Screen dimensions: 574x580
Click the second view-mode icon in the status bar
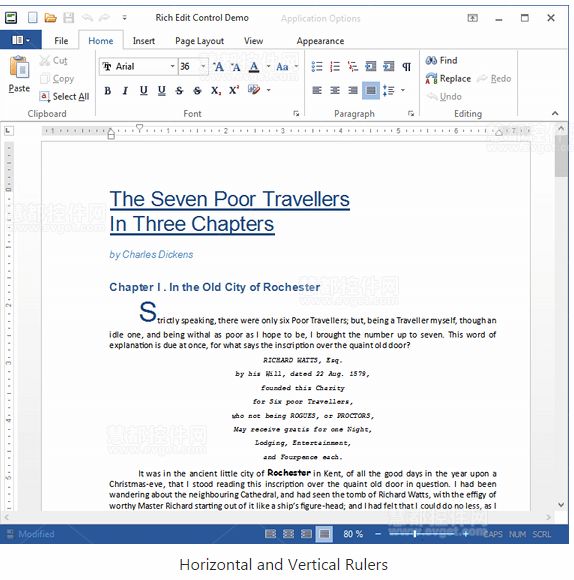tap(288, 534)
